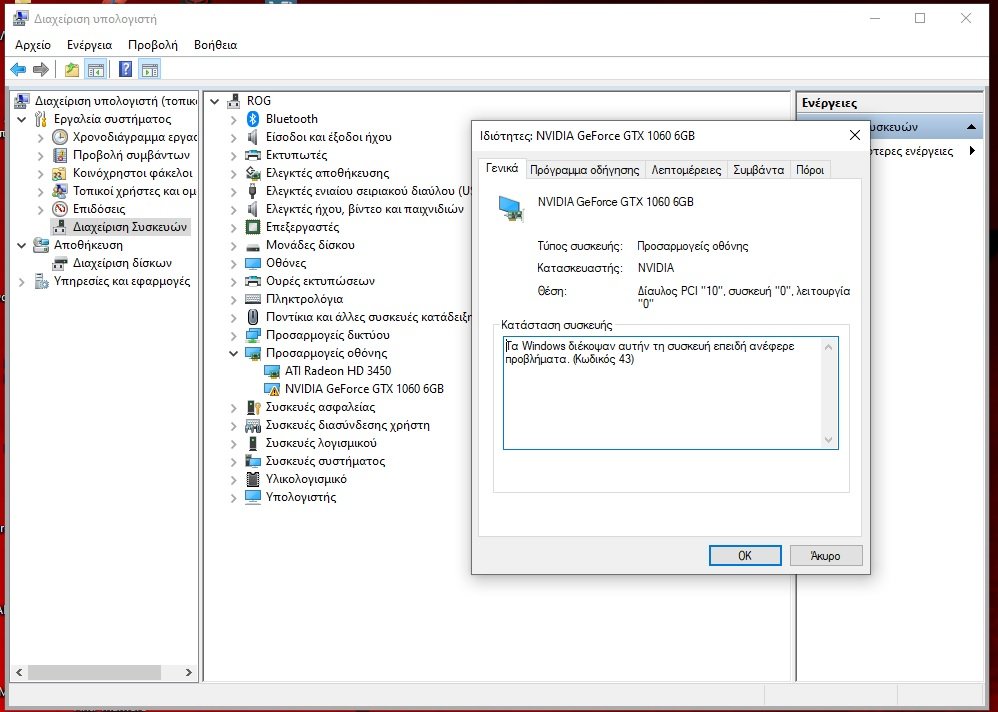The image size is (998, 712).
Task: Collapse Προσαρμογείς οθόνης display adapters node
Action: [x=234, y=353]
